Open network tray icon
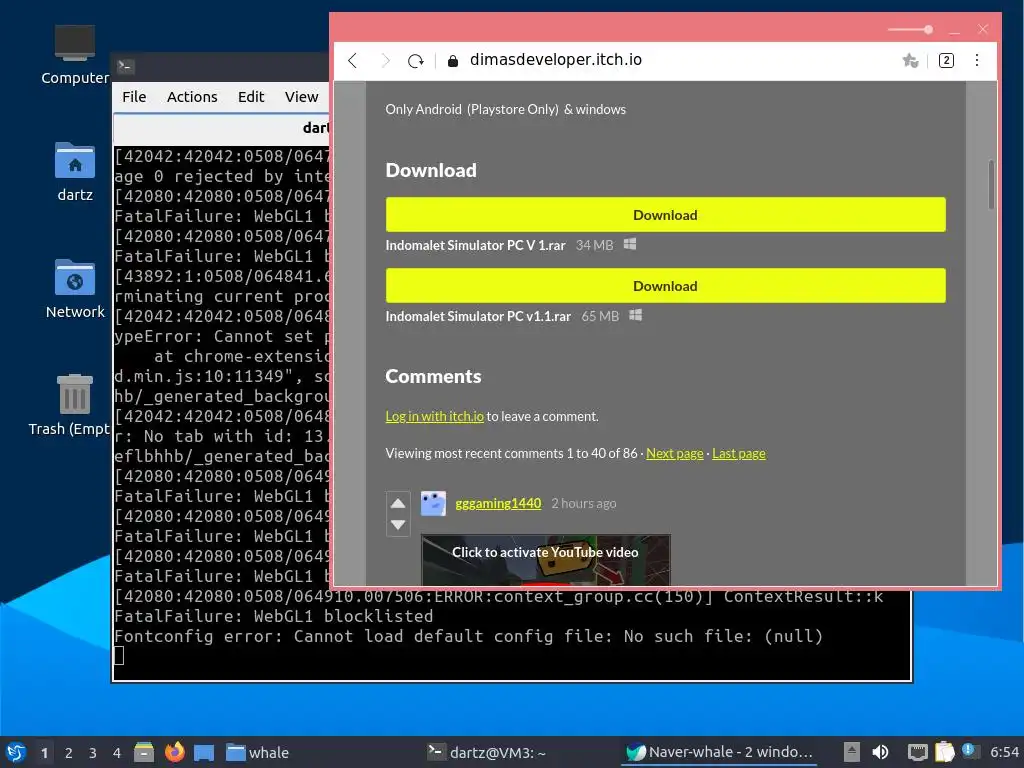The image size is (1024, 768). tap(918, 752)
